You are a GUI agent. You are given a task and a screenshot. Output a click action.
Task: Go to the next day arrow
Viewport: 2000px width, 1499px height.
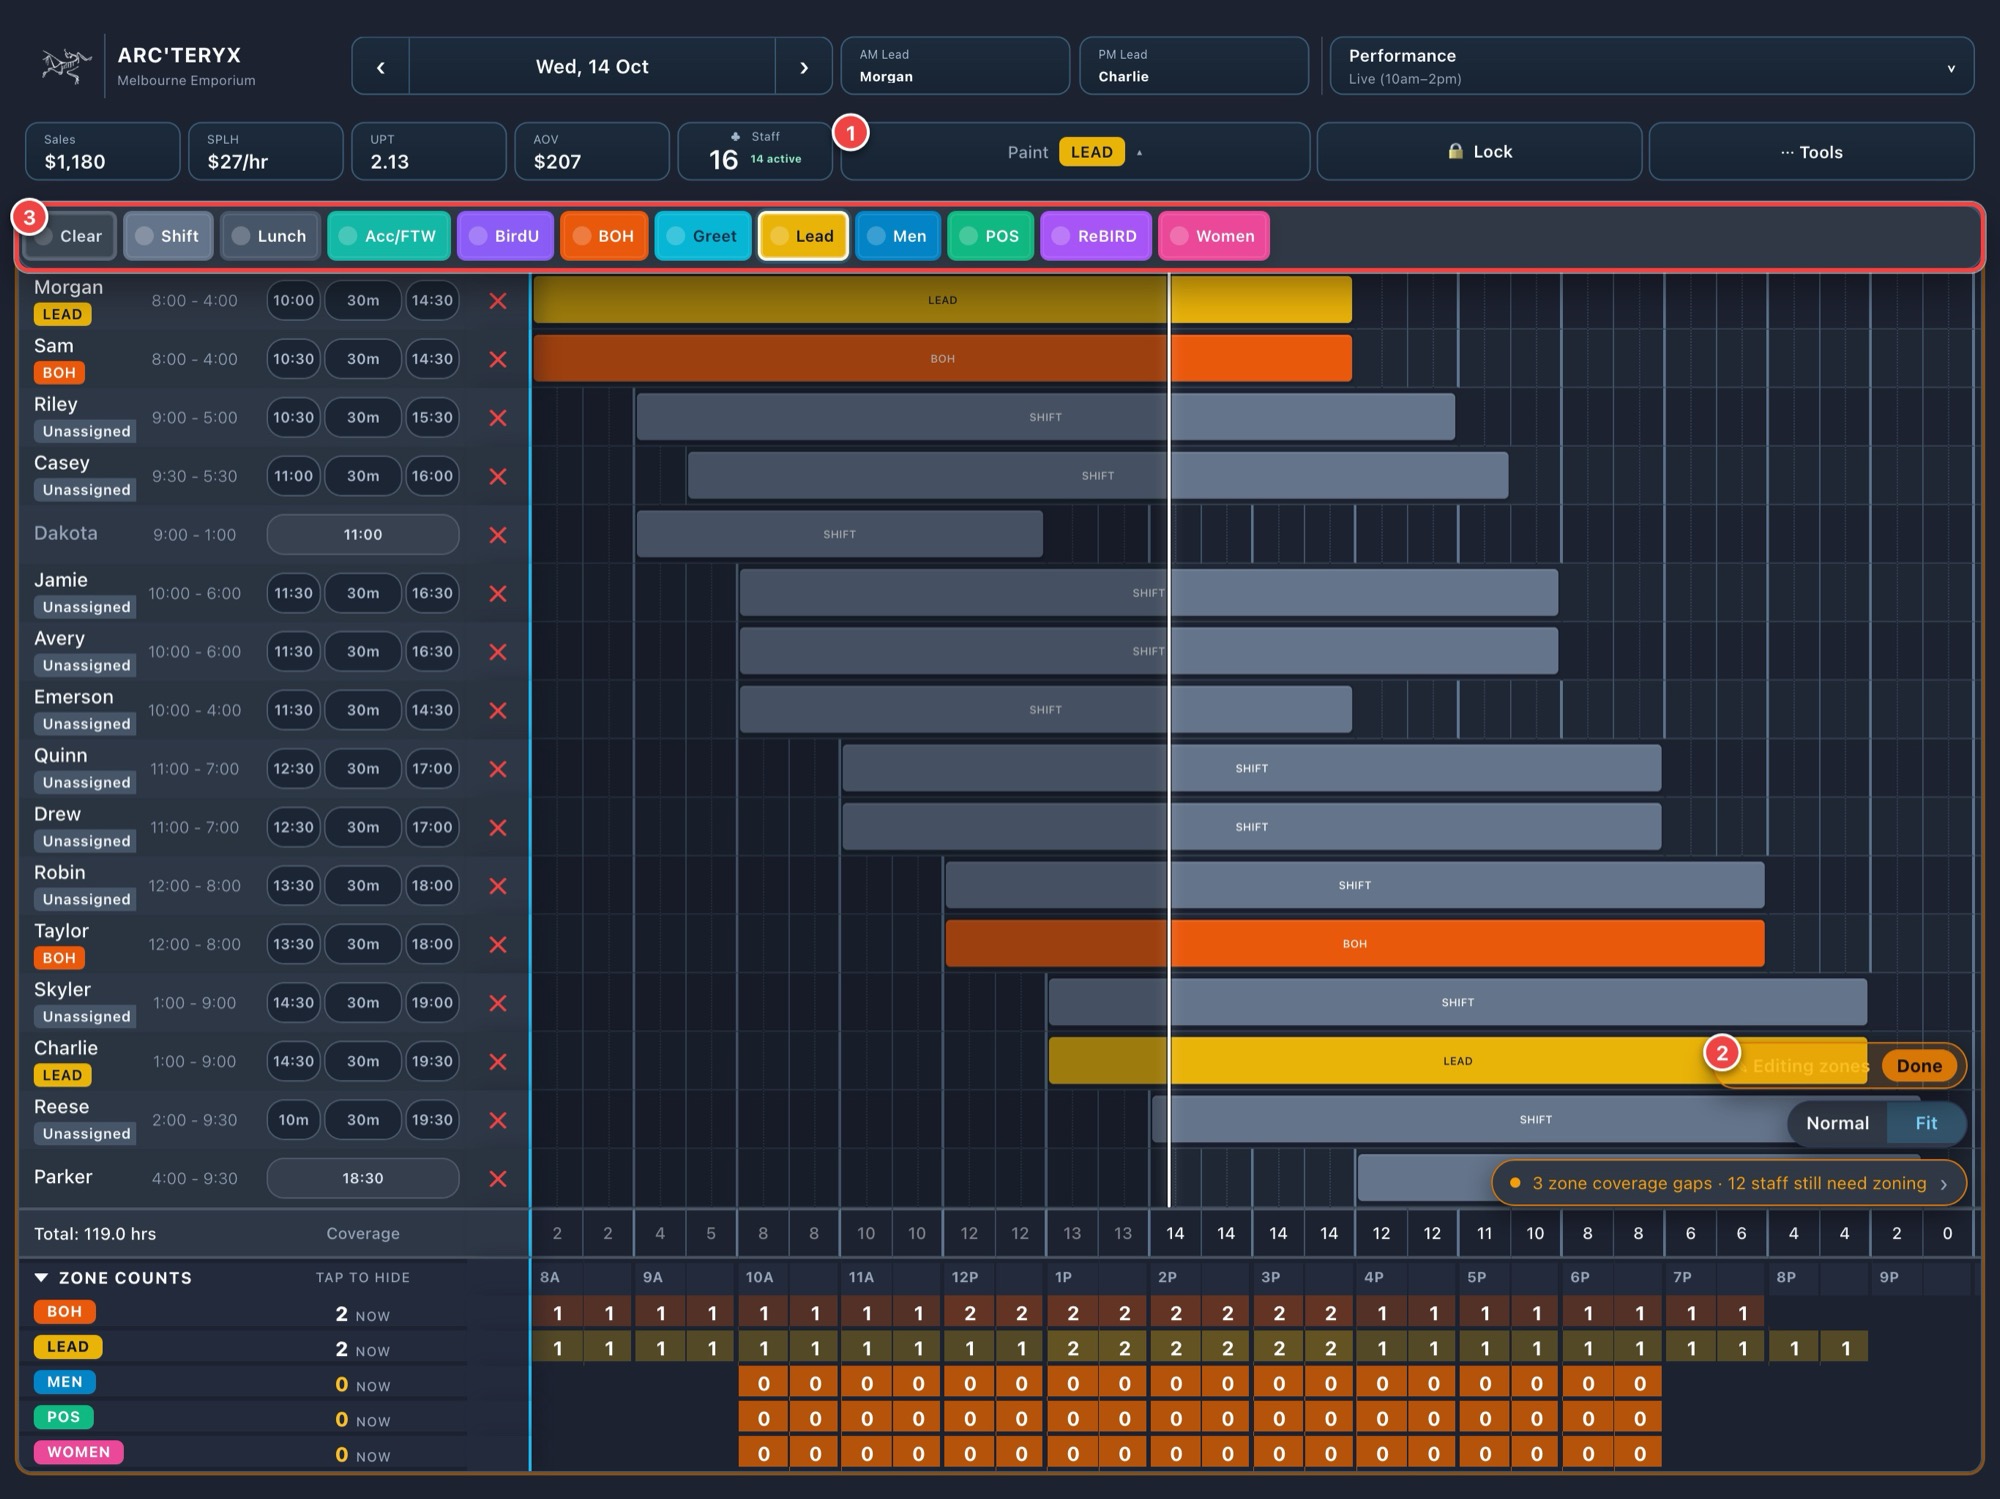pyautogui.click(x=803, y=67)
